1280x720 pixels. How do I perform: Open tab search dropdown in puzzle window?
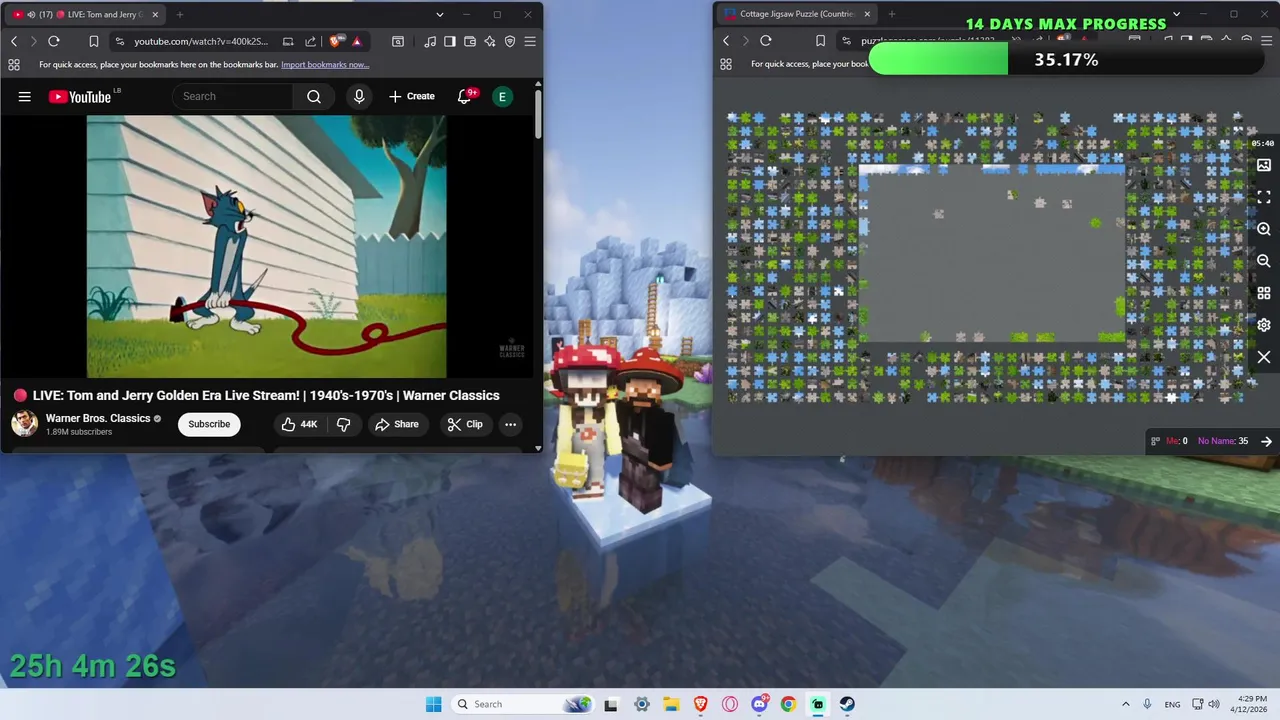(1176, 15)
